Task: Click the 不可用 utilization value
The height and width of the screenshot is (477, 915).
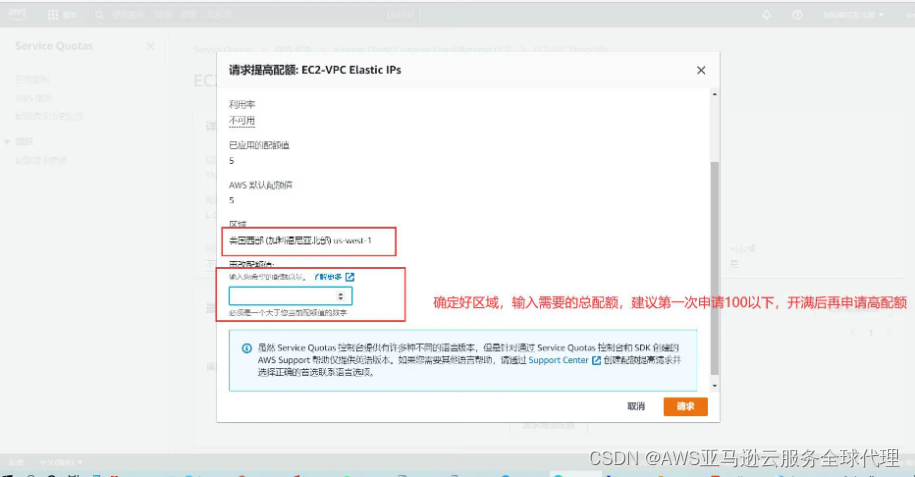Action: [242, 121]
